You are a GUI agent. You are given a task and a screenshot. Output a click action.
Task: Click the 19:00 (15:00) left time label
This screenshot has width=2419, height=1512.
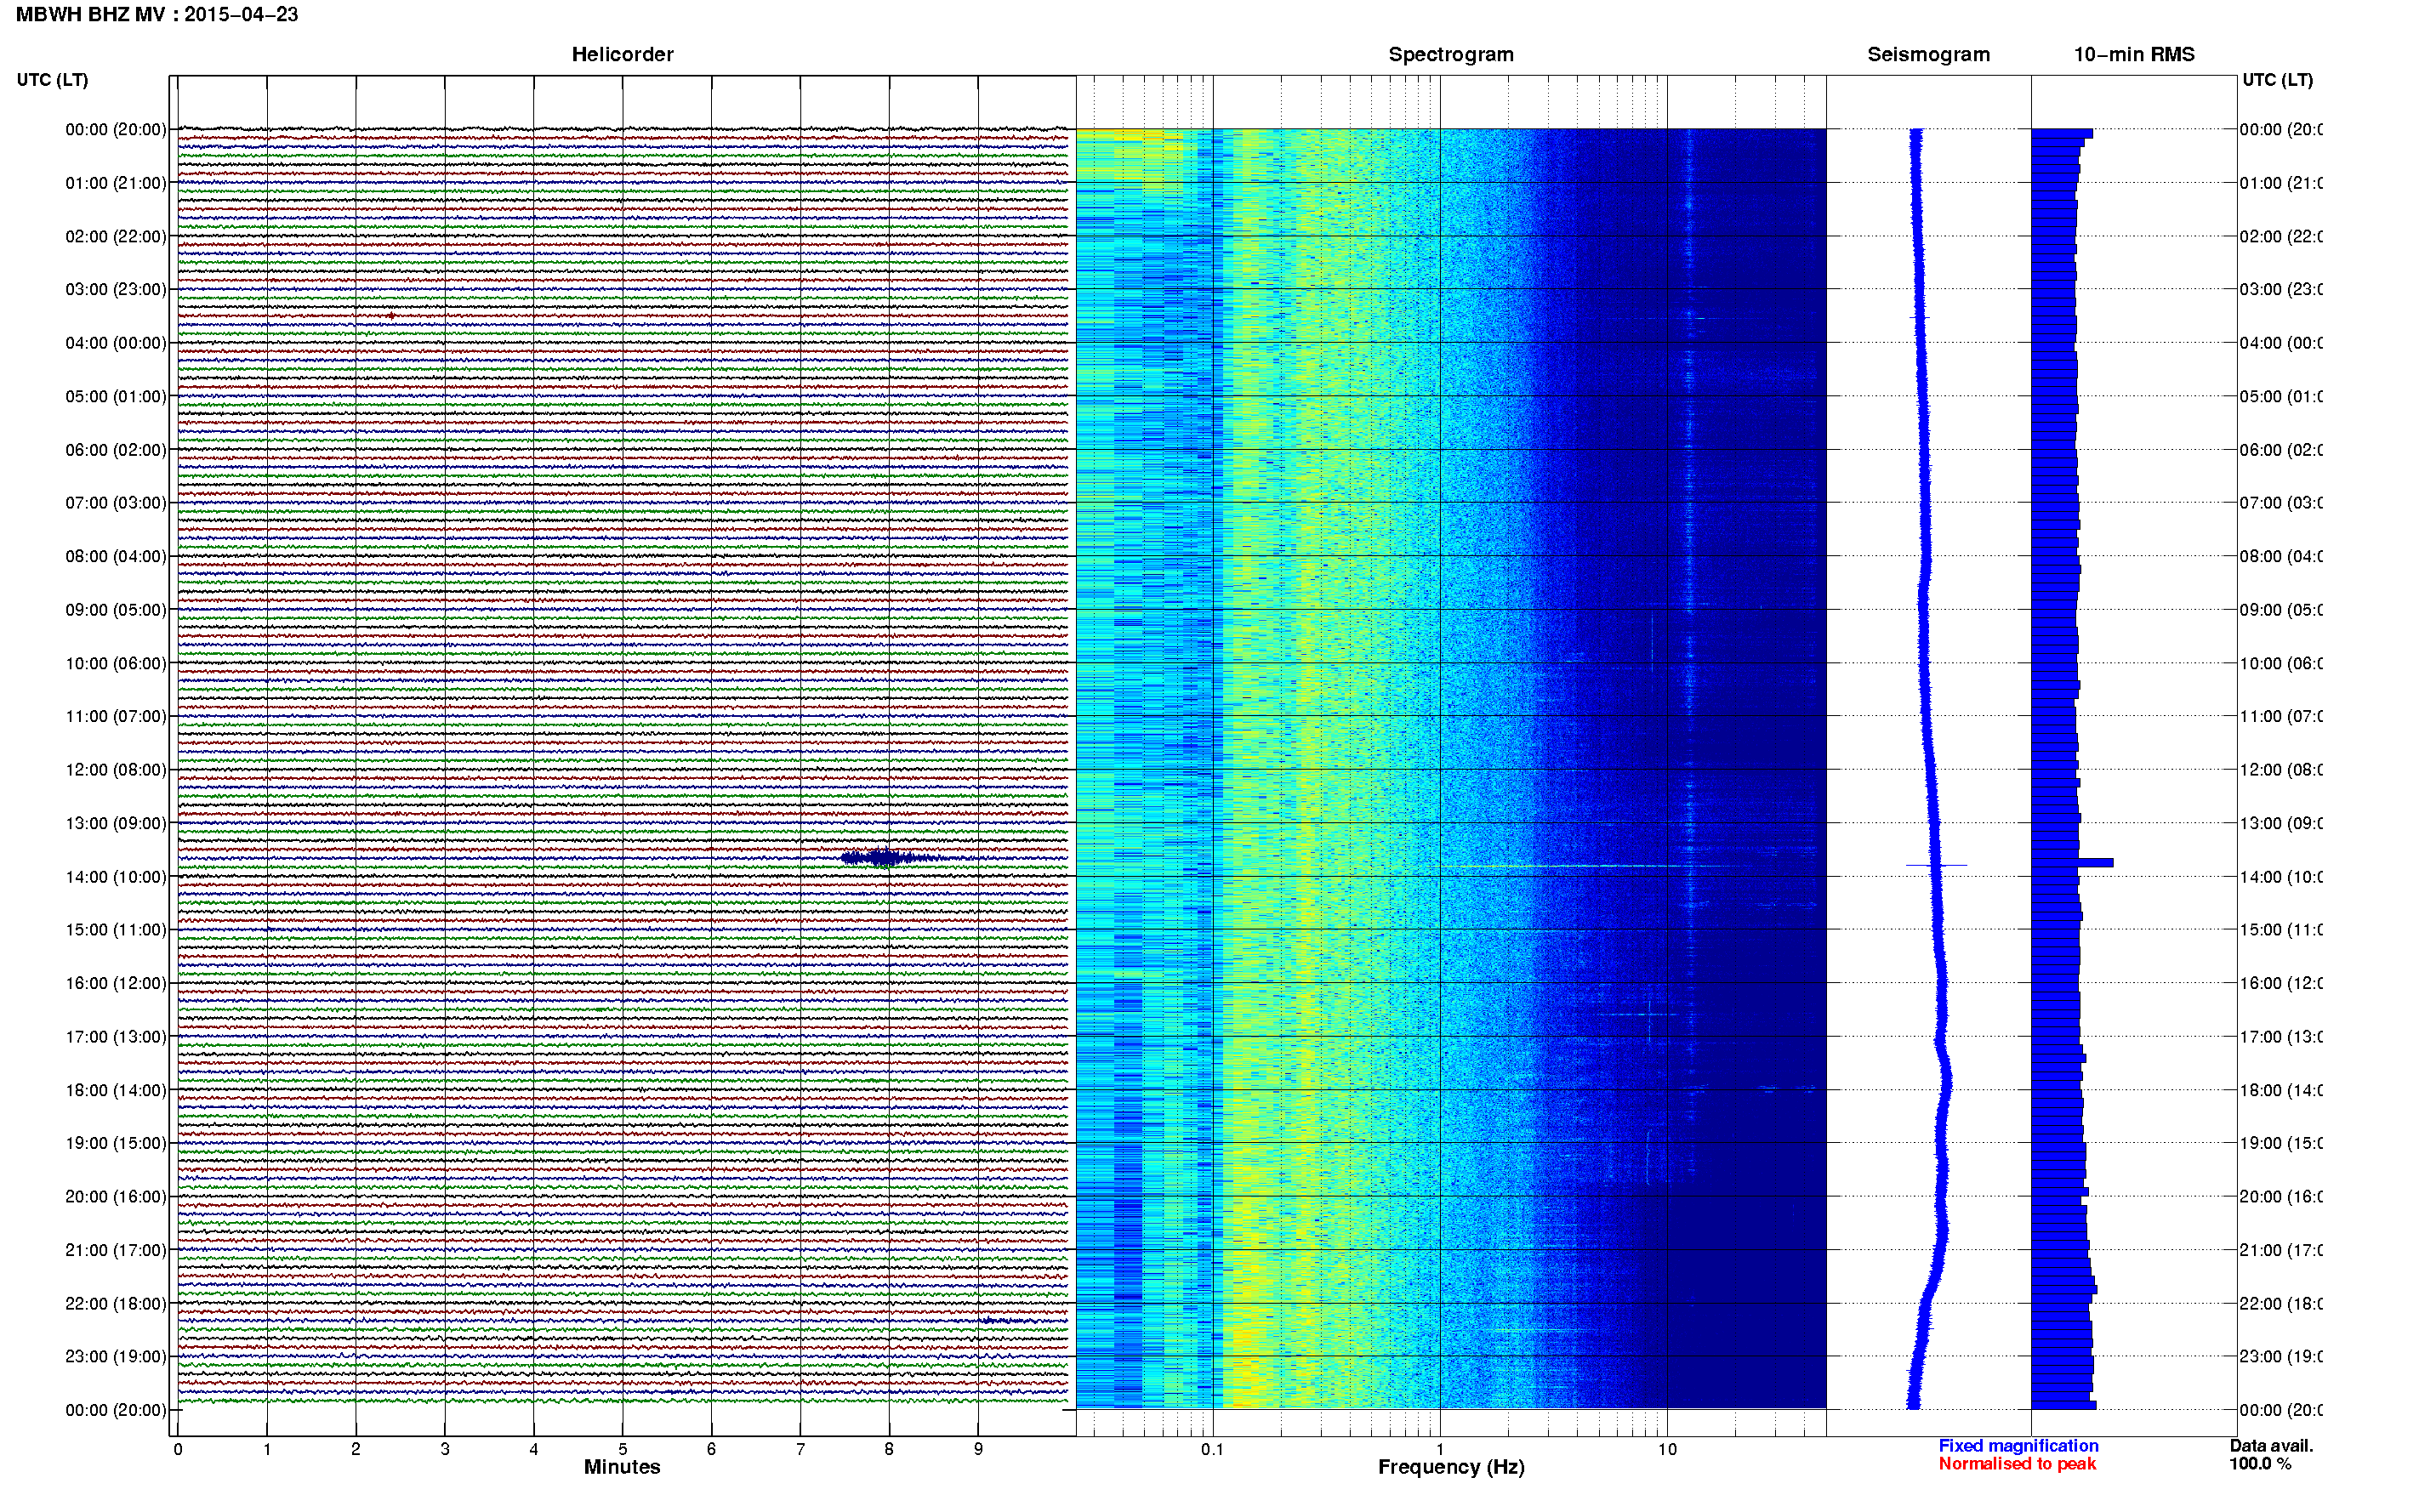click(x=116, y=1143)
